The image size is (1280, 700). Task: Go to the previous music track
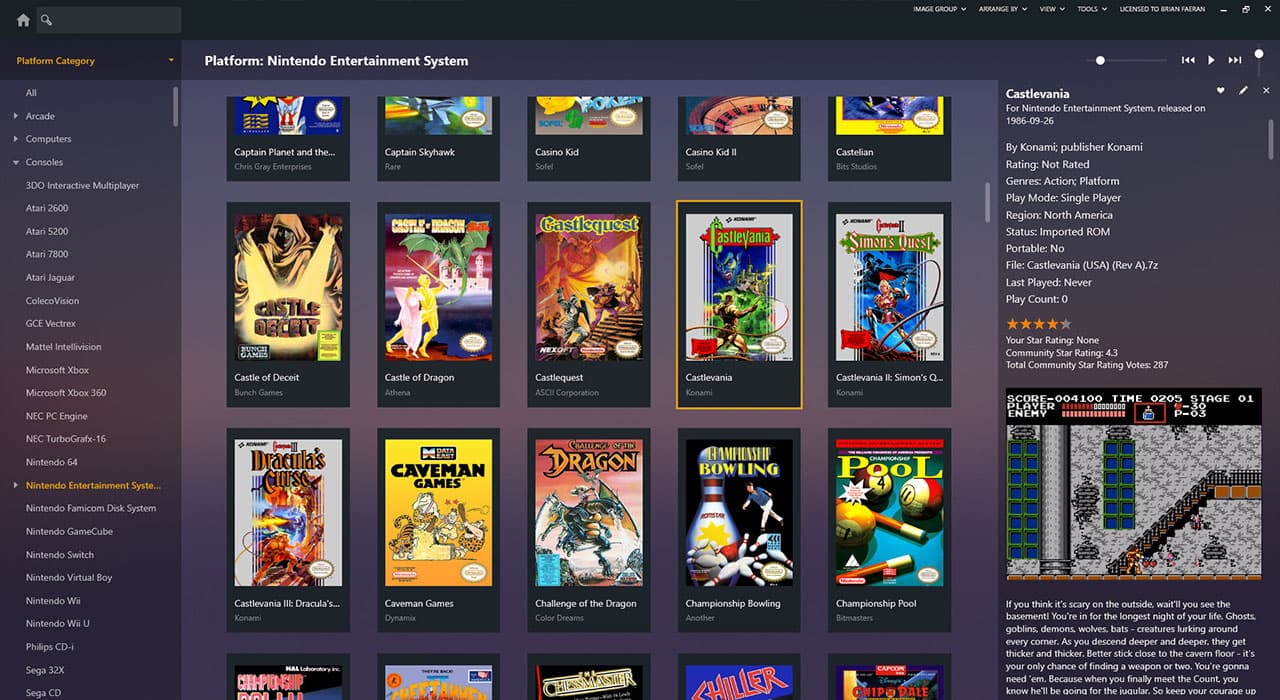(1188, 60)
